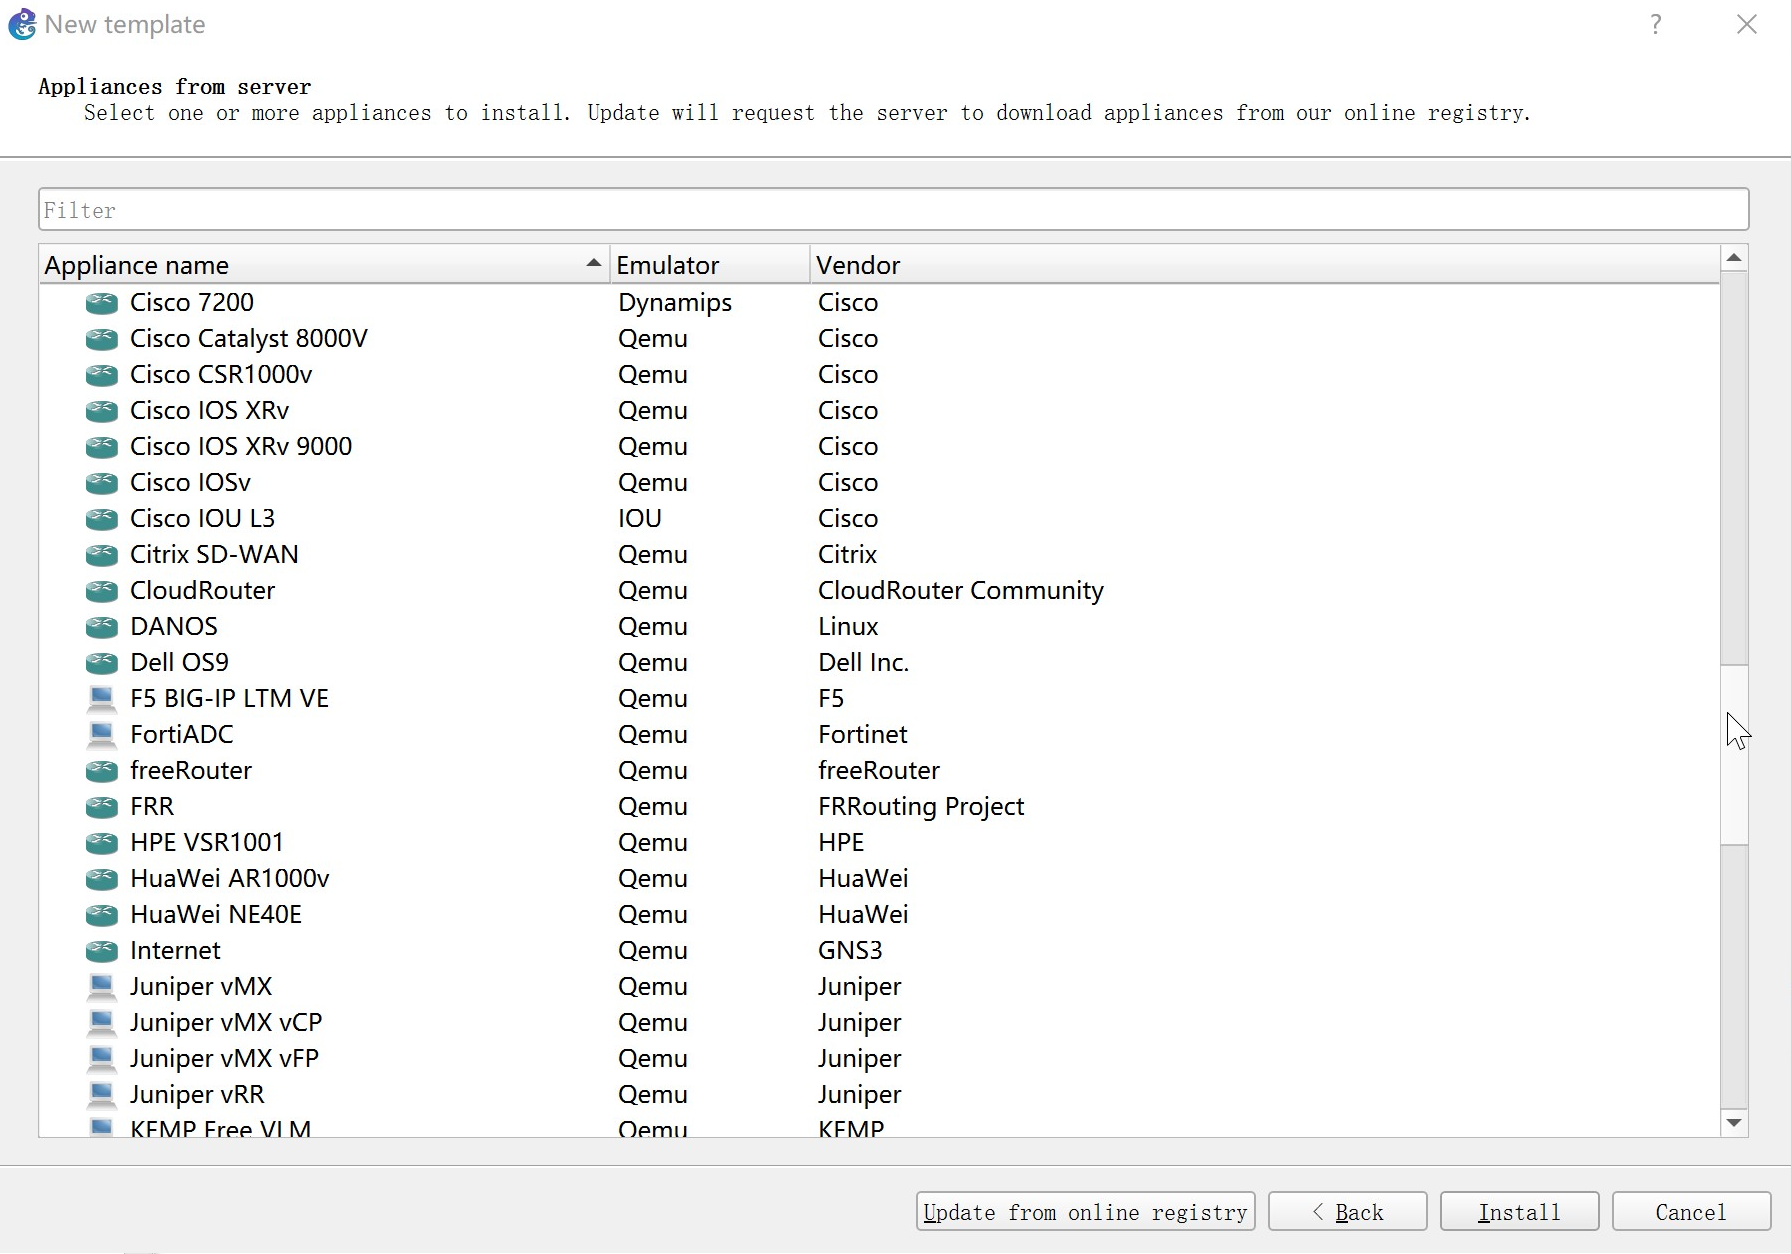Select HuaWei NE40E appliance name
Viewport: 1791px width, 1254px height.
point(216,915)
